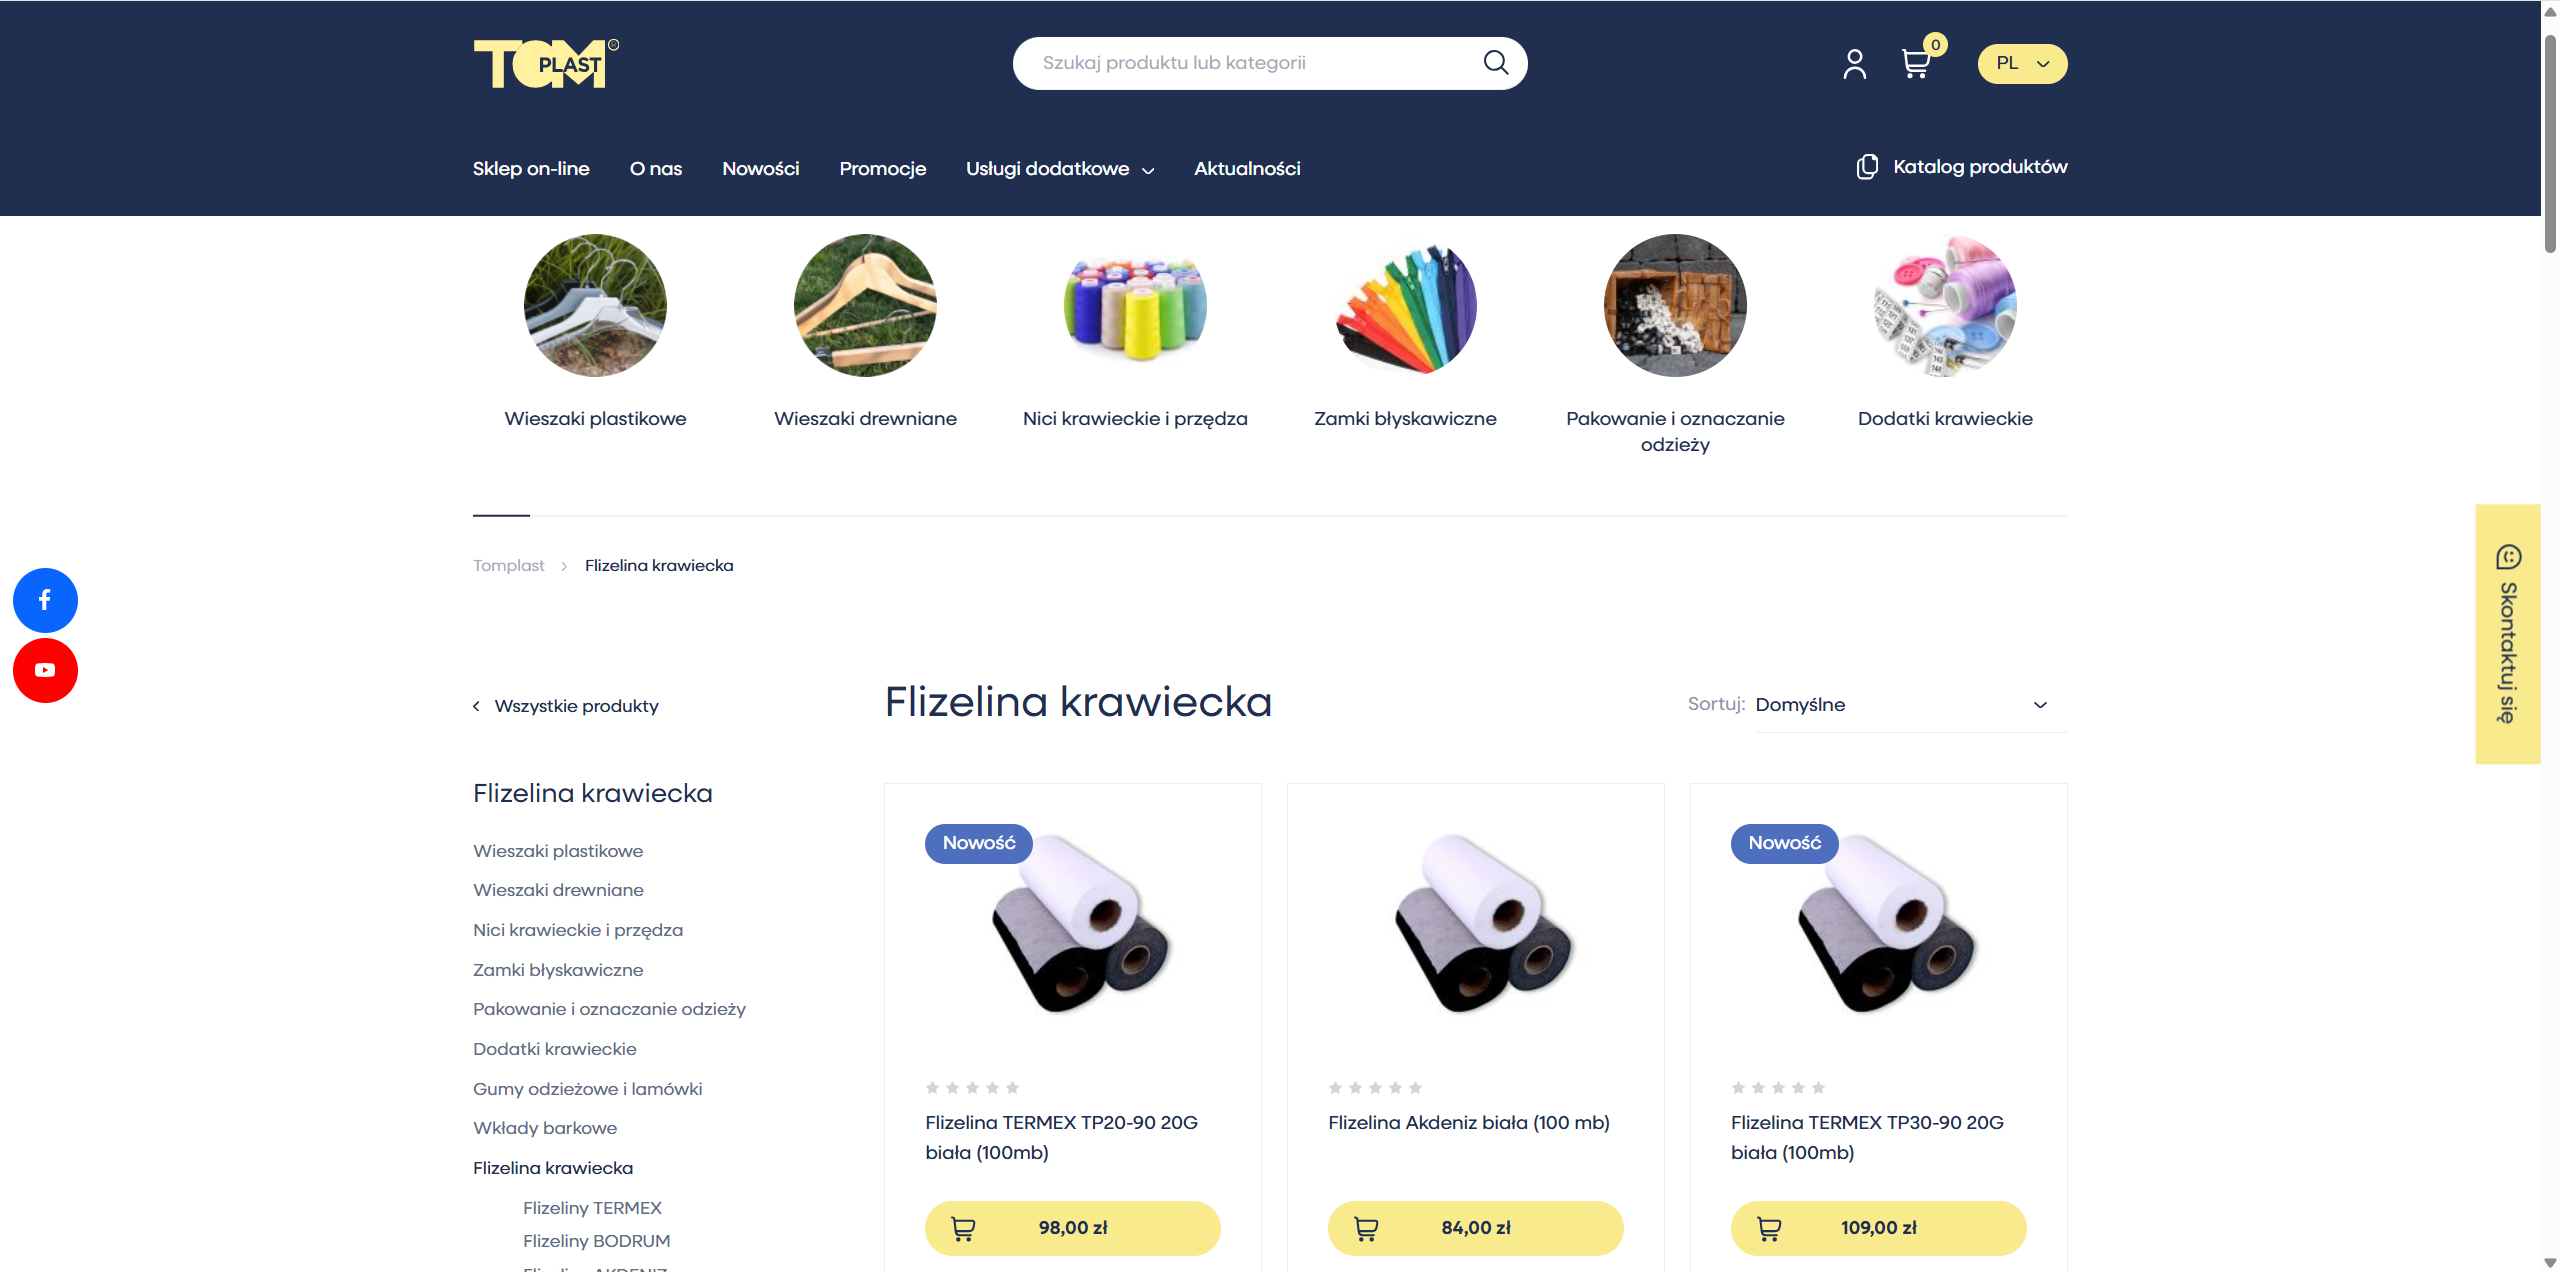Open the Nowości menu item

760,169
